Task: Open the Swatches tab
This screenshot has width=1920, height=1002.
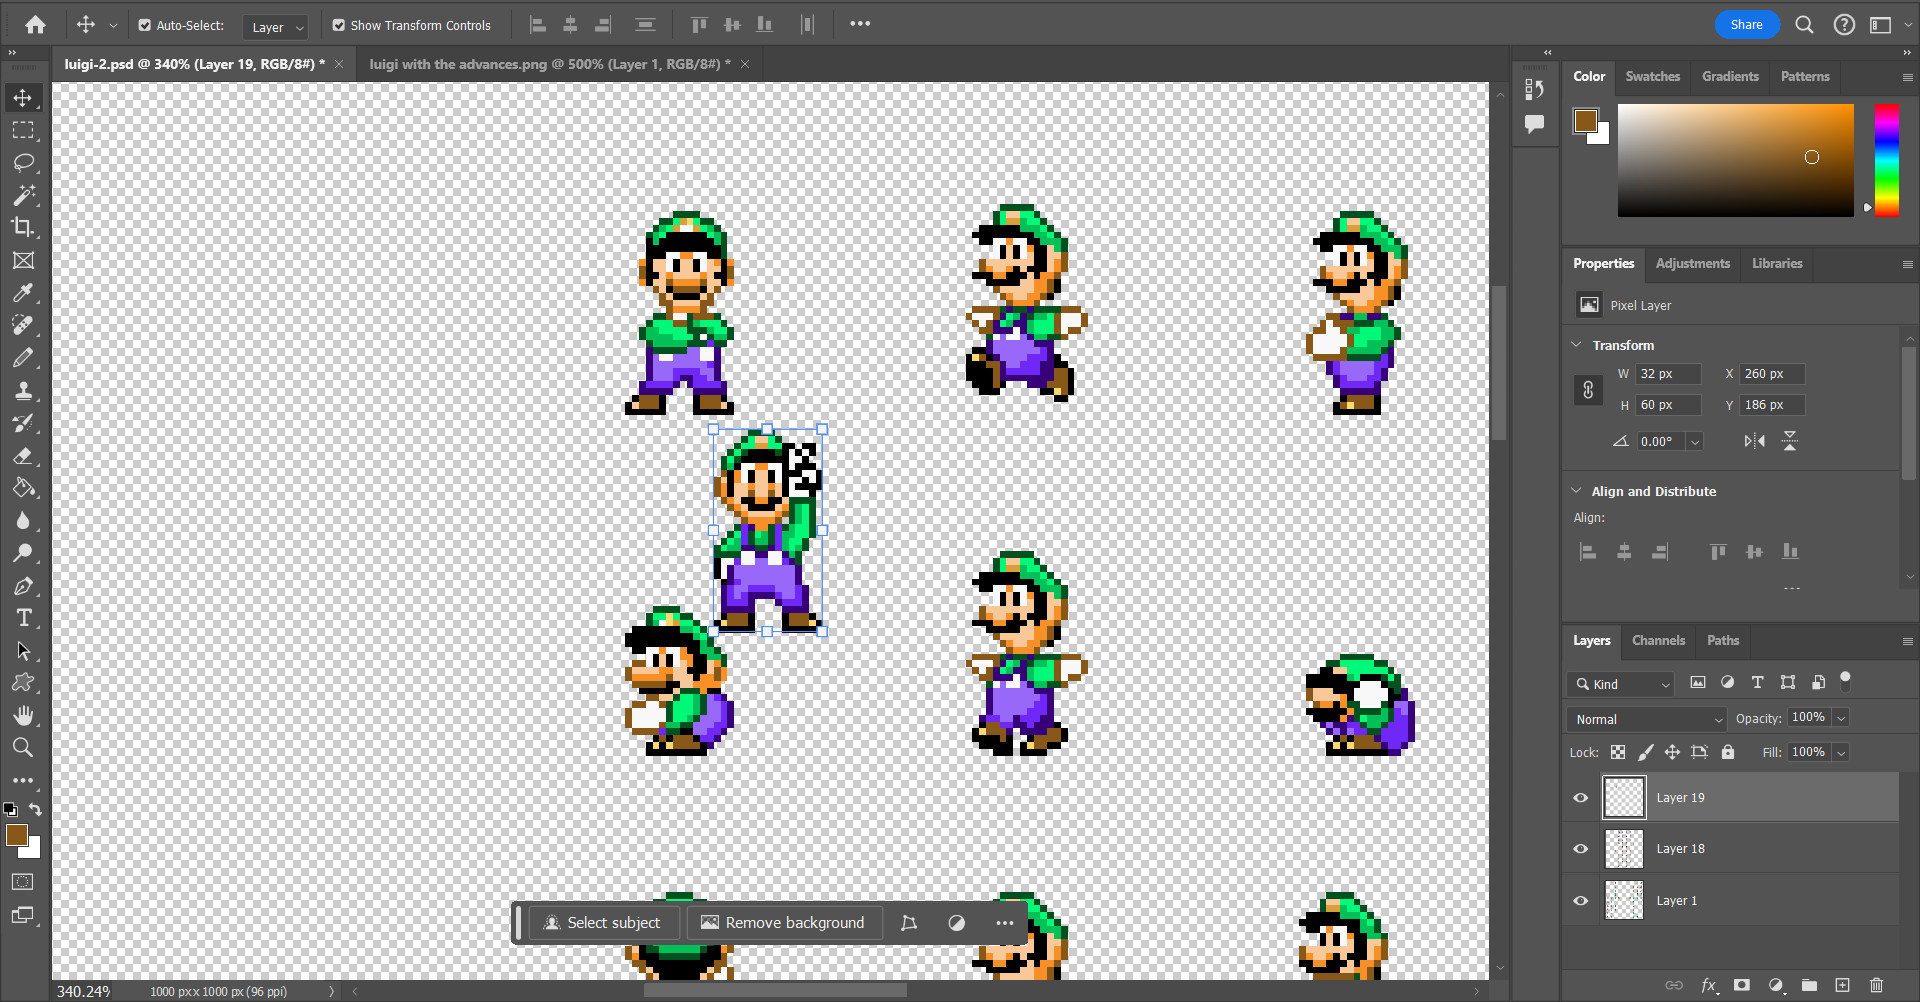Action: [1652, 76]
